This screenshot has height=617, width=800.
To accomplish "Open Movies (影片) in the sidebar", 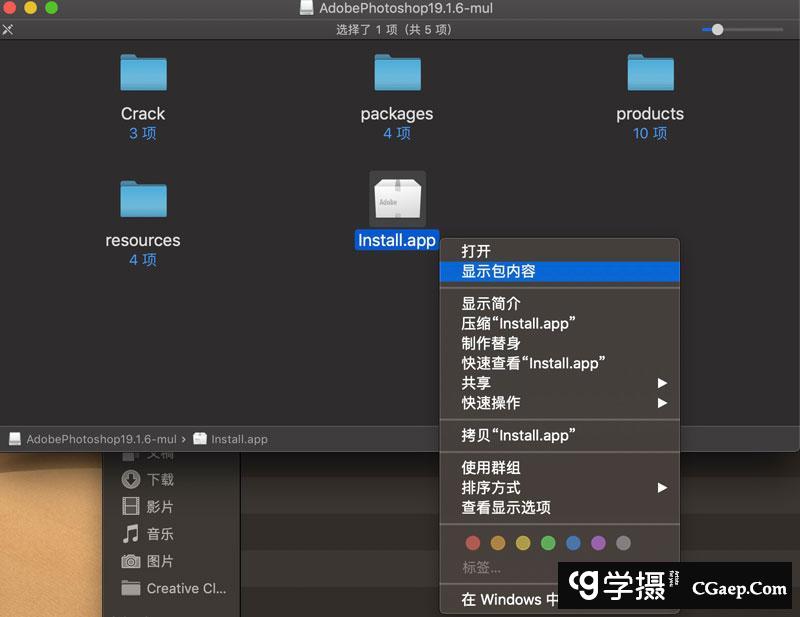I will (160, 507).
